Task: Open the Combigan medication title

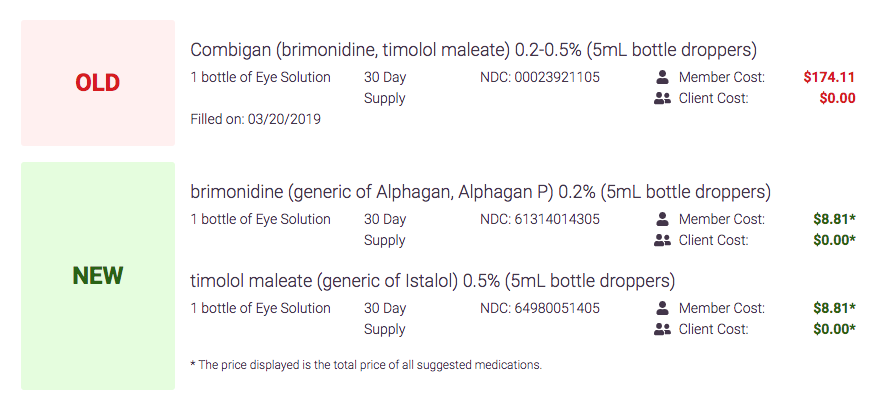Action: [473, 50]
